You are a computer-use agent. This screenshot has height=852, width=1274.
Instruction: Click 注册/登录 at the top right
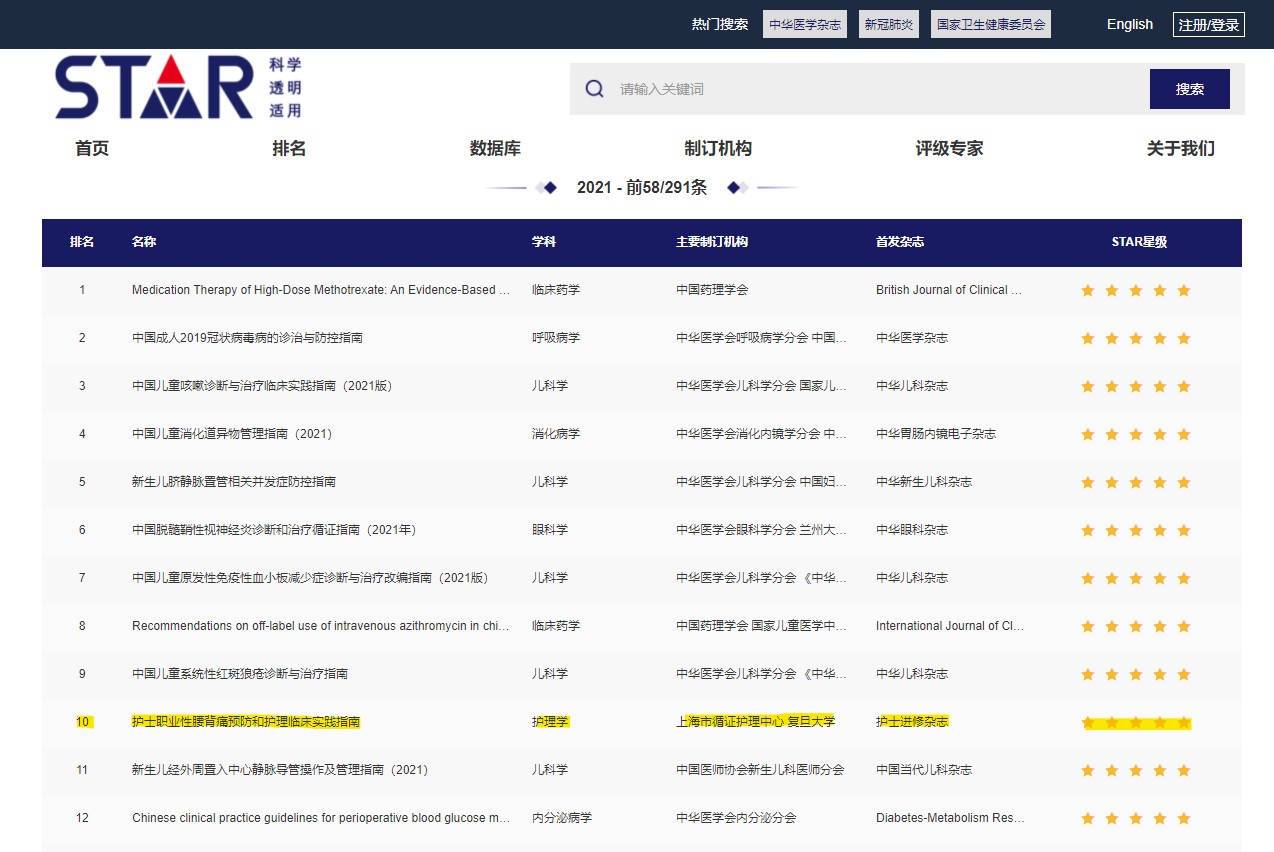(1209, 24)
